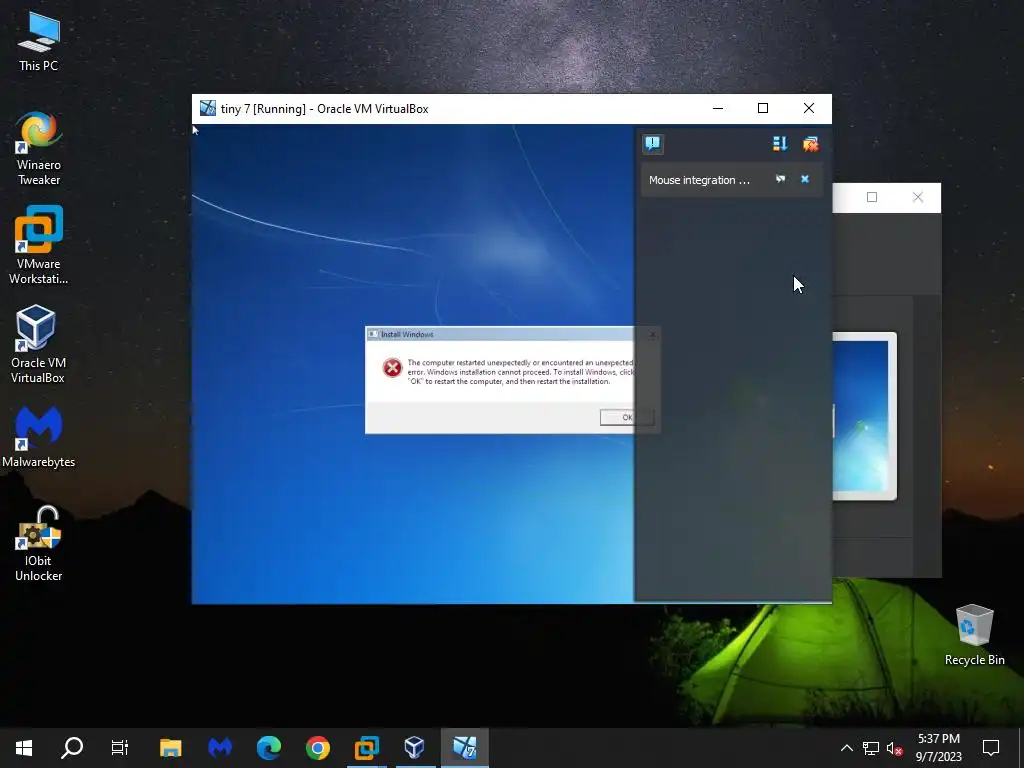1024x768 pixels.
Task: Dismiss the Mouse integration notification
Action: click(x=805, y=179)
